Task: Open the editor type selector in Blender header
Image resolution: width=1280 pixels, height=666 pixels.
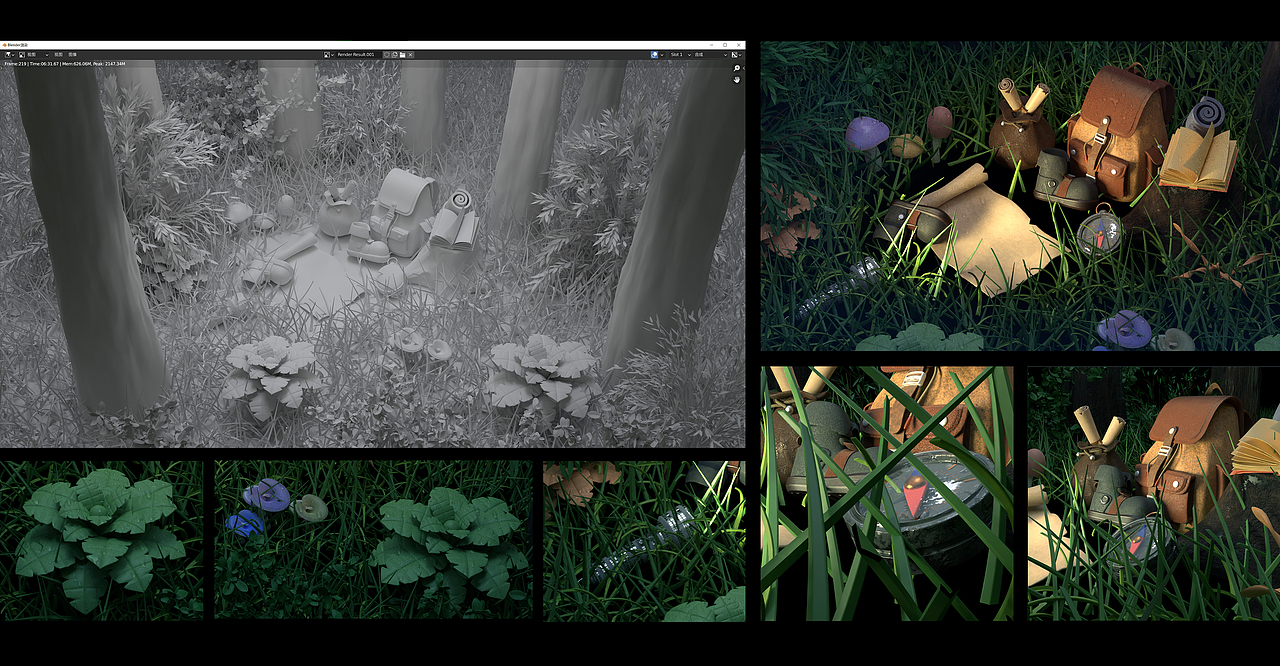Action: [10, 54]
